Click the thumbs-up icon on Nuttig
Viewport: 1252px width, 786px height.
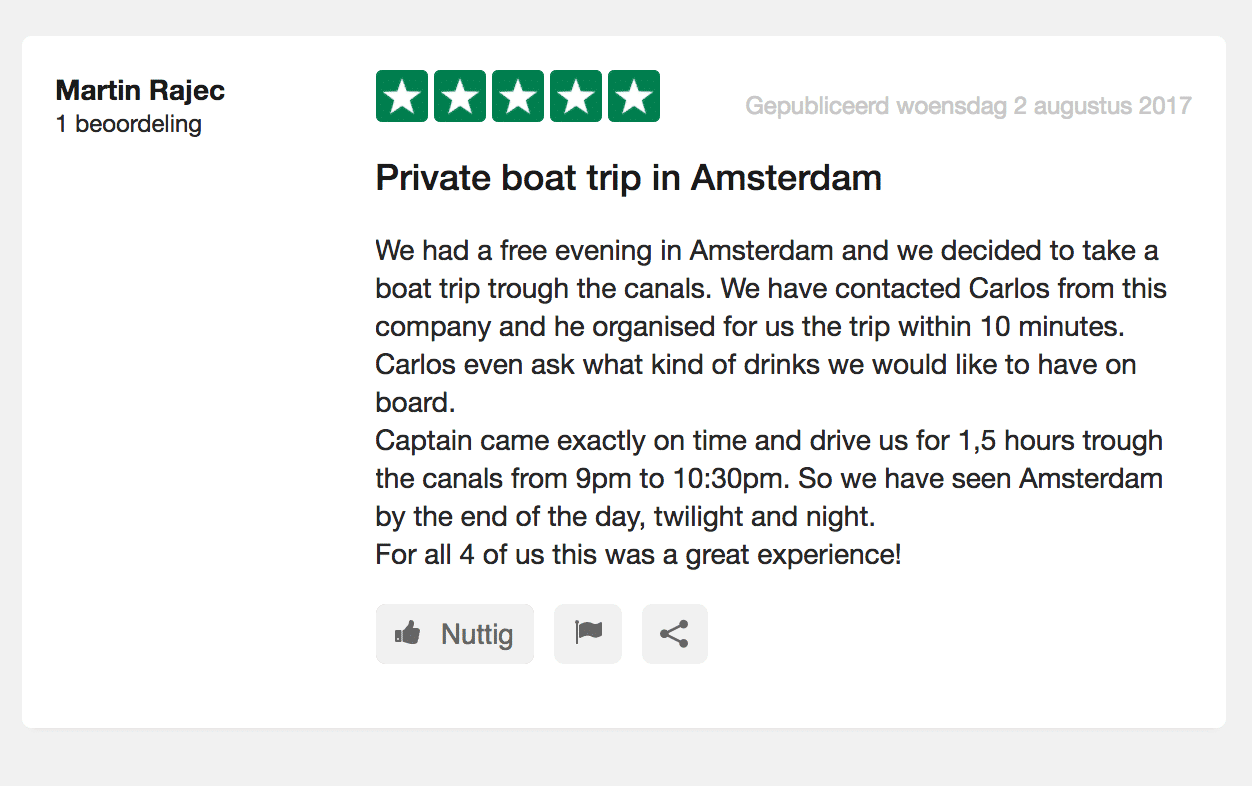(x=407, y=634)
